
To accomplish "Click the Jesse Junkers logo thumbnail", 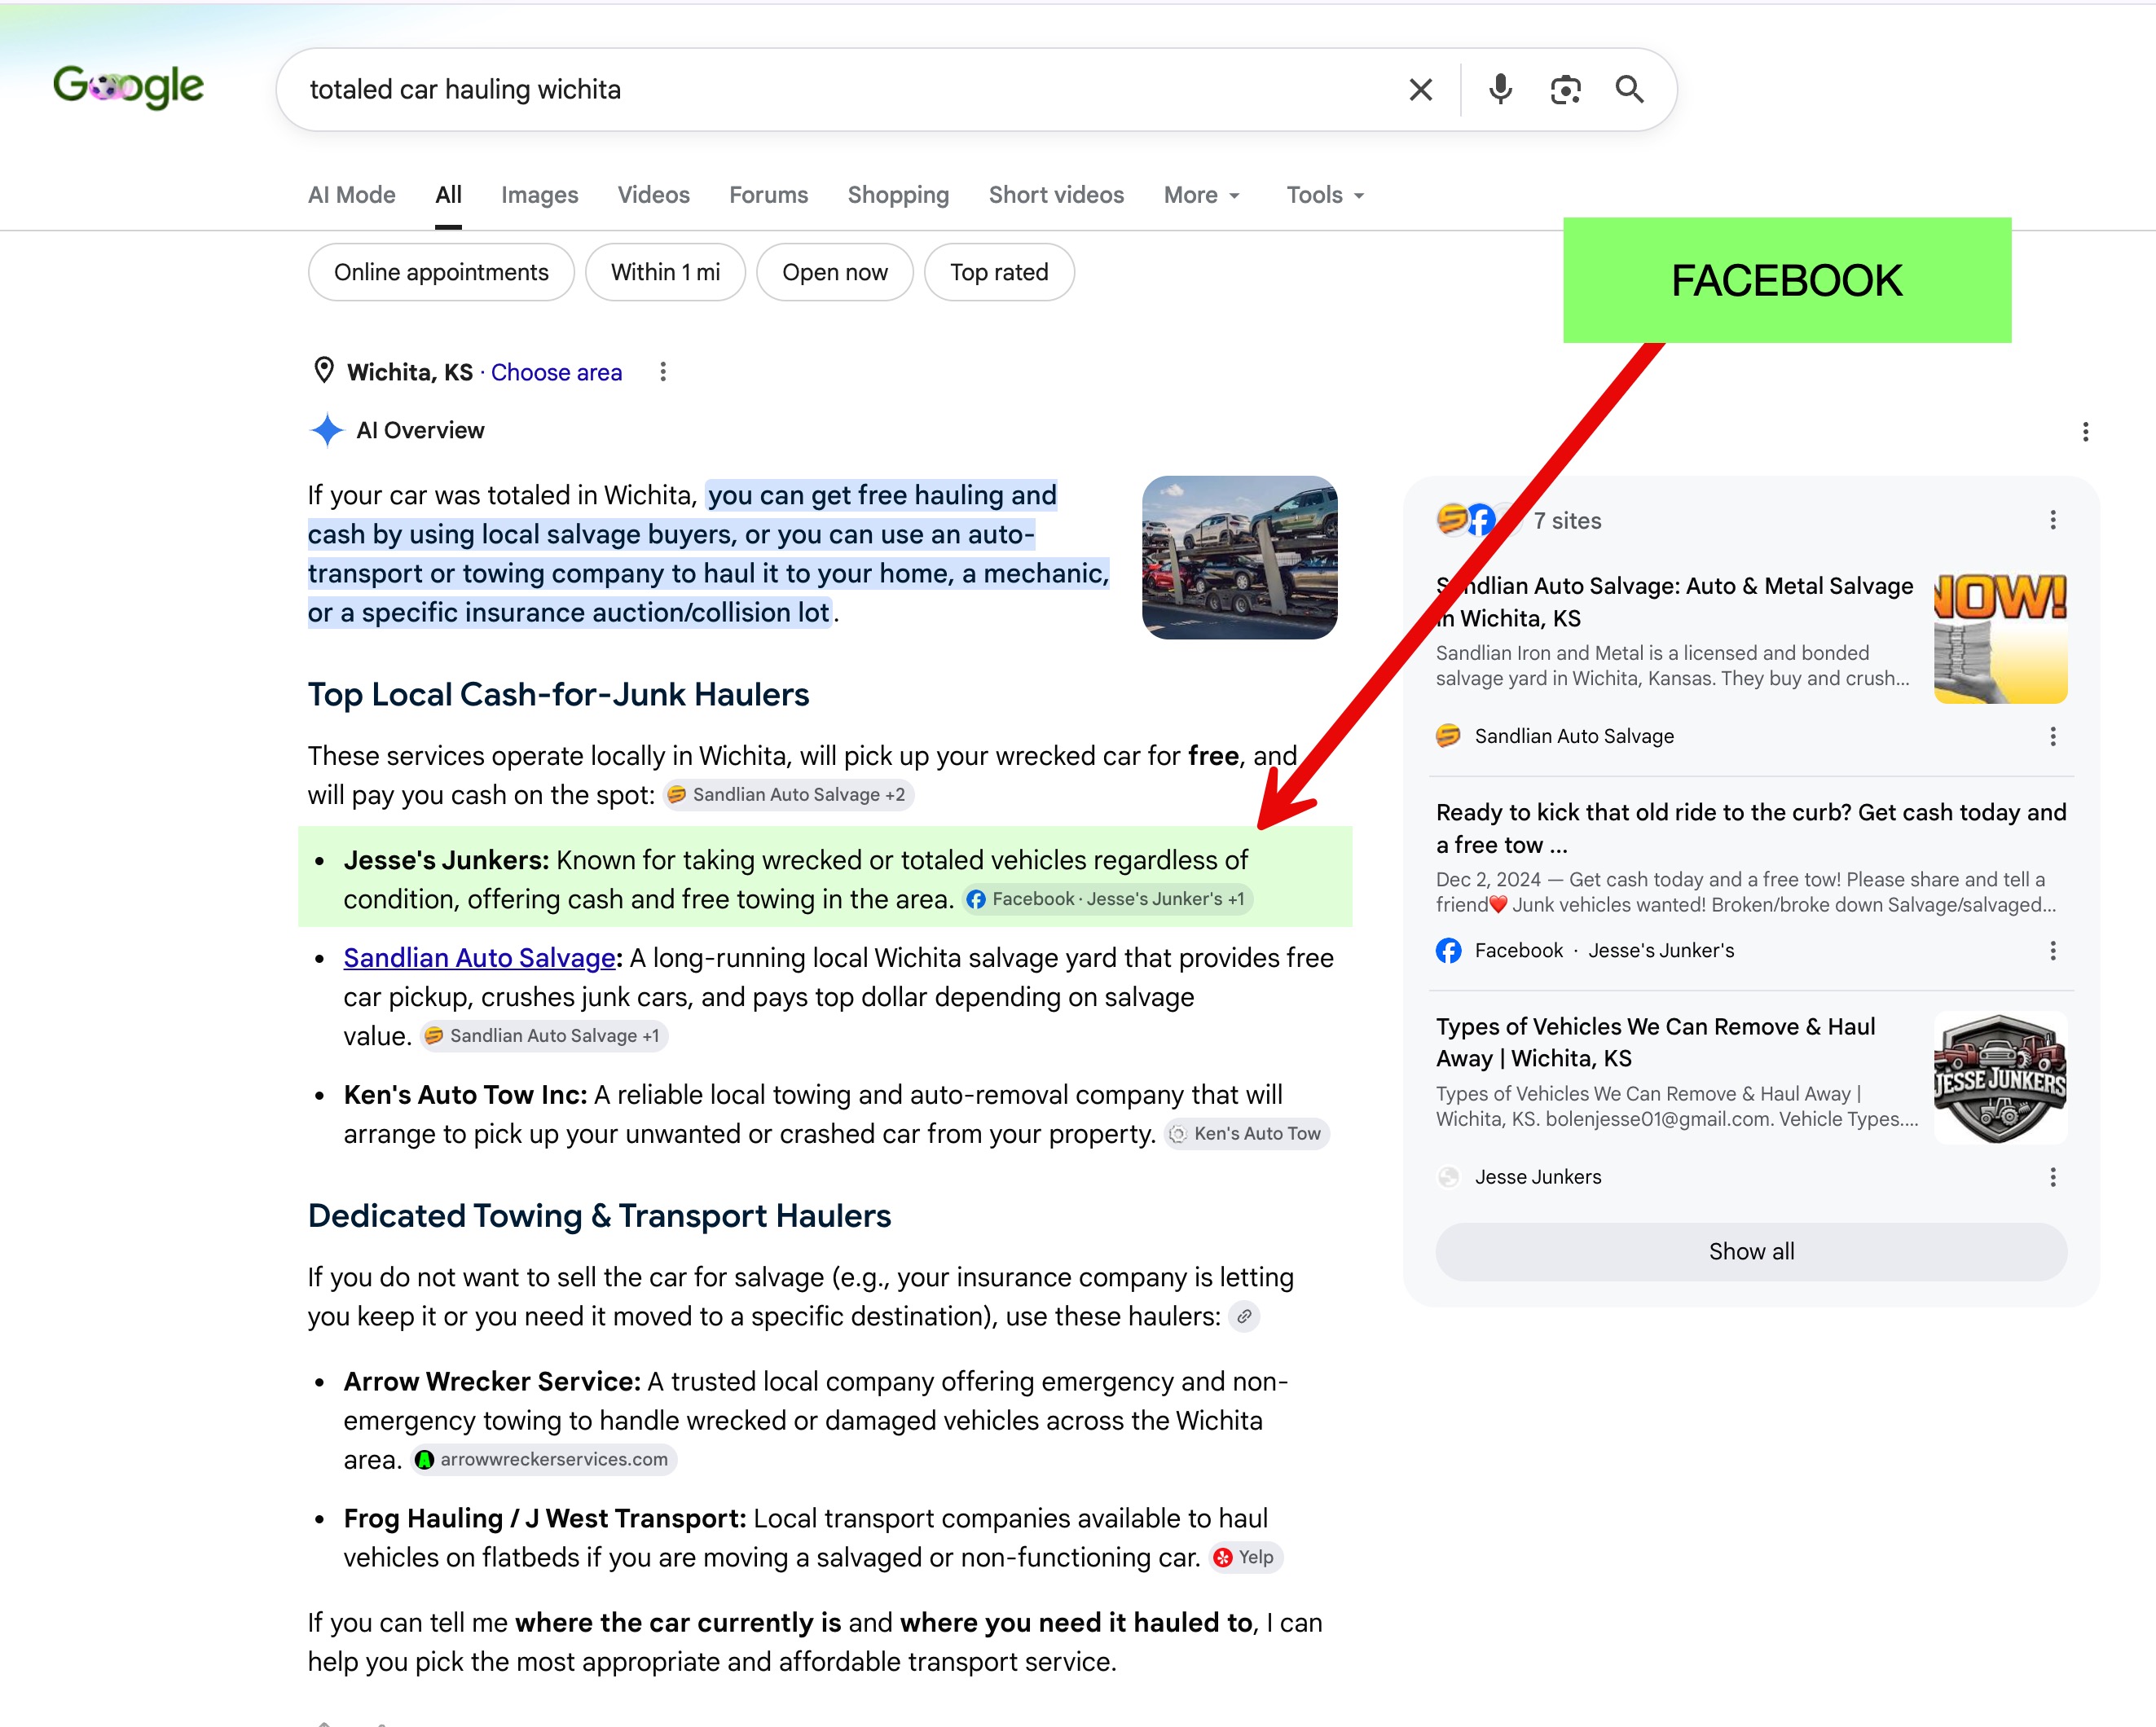I will 2000,1078.
